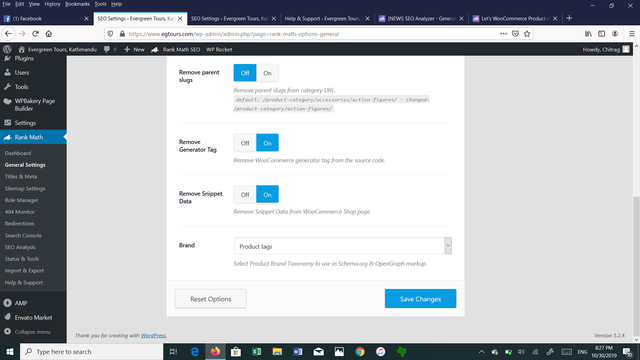640x360 pixels.
Task: Open Chrome from the taskbar
Action: (360, 351)
